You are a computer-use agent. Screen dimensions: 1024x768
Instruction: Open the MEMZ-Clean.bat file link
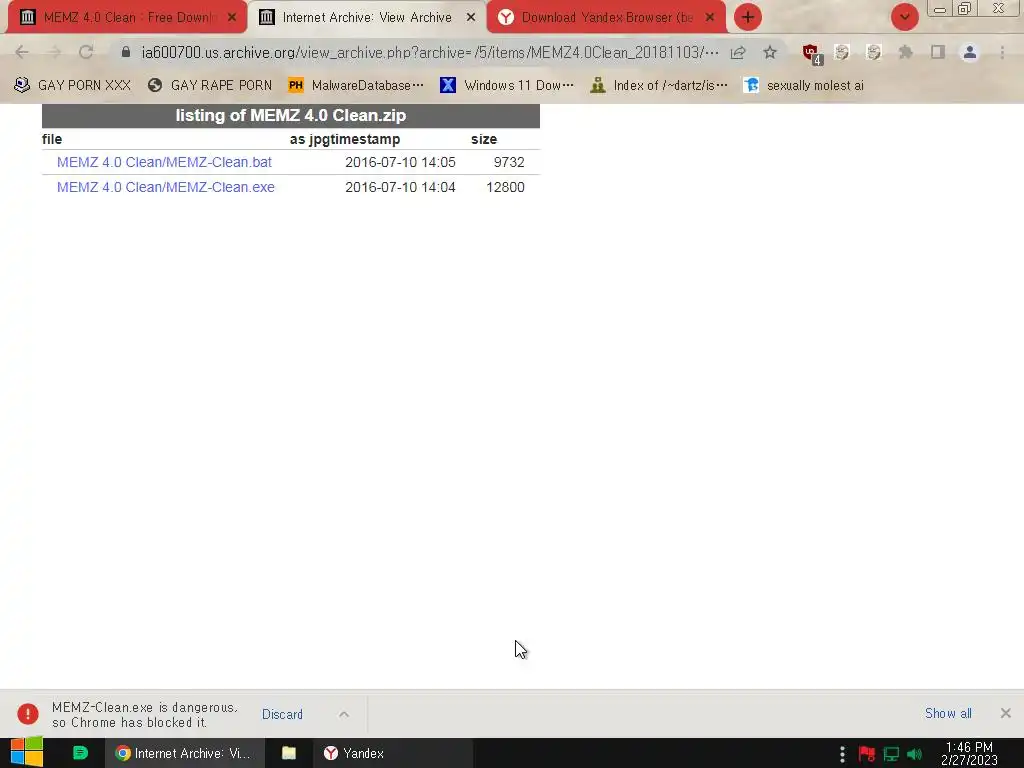click(164, 162)
